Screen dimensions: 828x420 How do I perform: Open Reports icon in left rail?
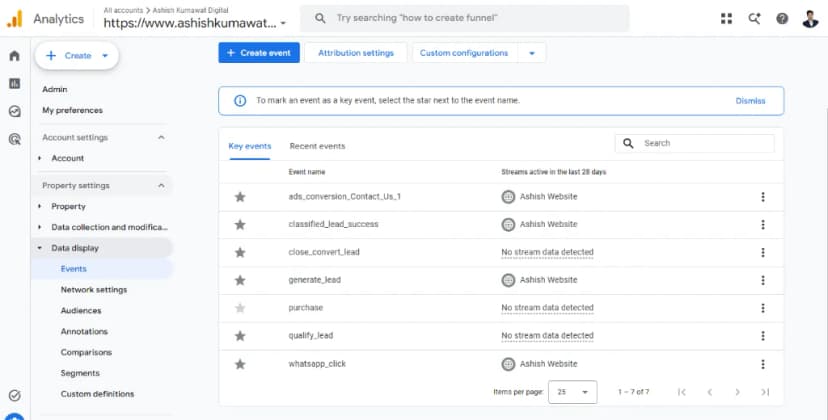click(15, 83)
